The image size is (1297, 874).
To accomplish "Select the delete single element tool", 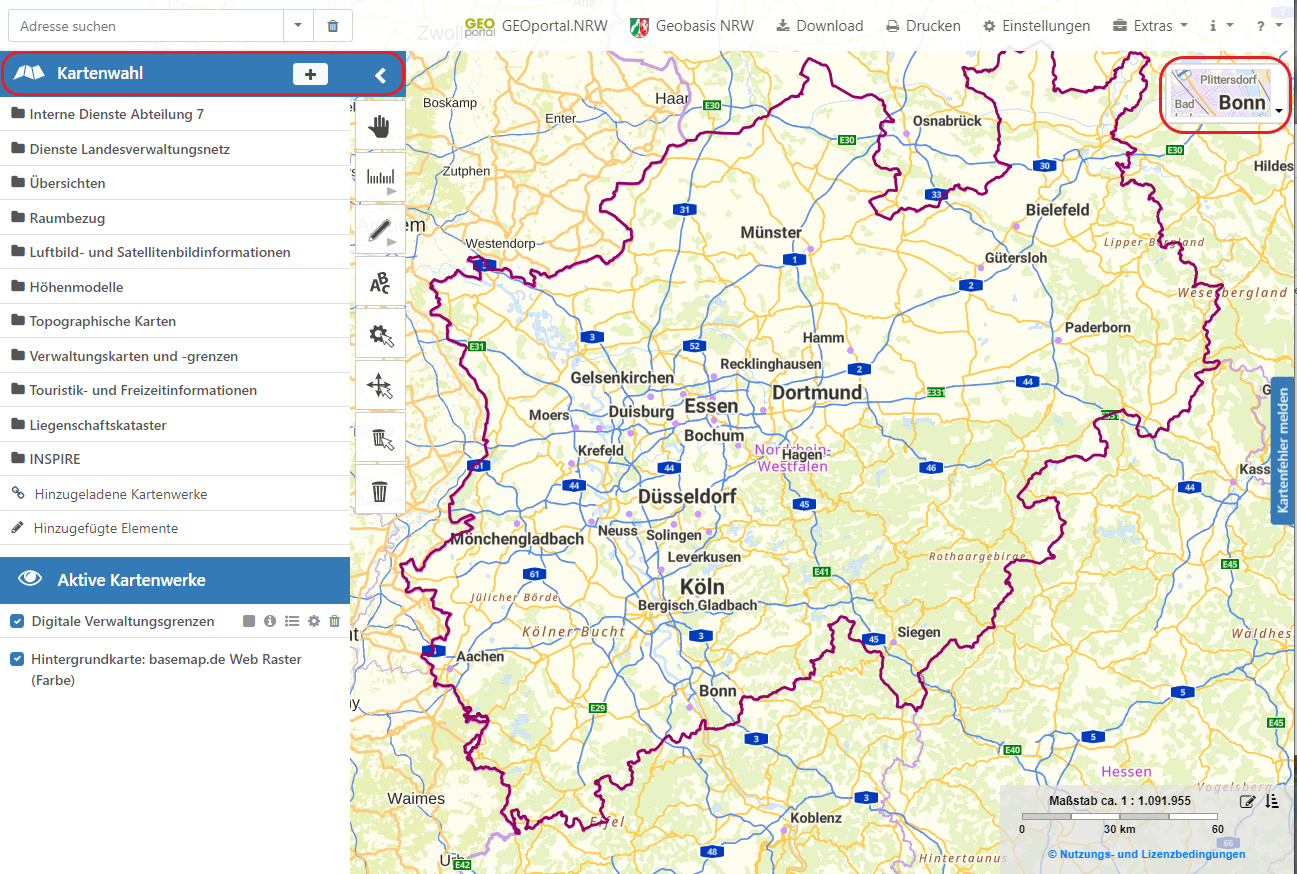I will coord(380,439).
